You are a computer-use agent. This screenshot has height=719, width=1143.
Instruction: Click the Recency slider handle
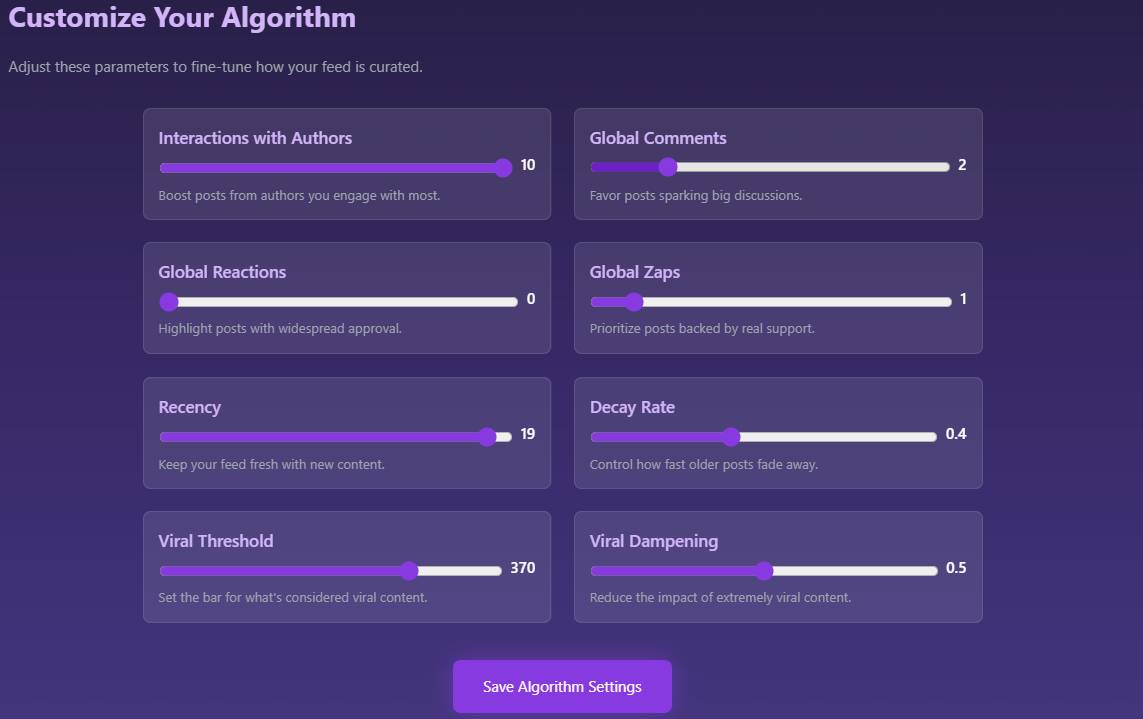(x=487, y=436)
